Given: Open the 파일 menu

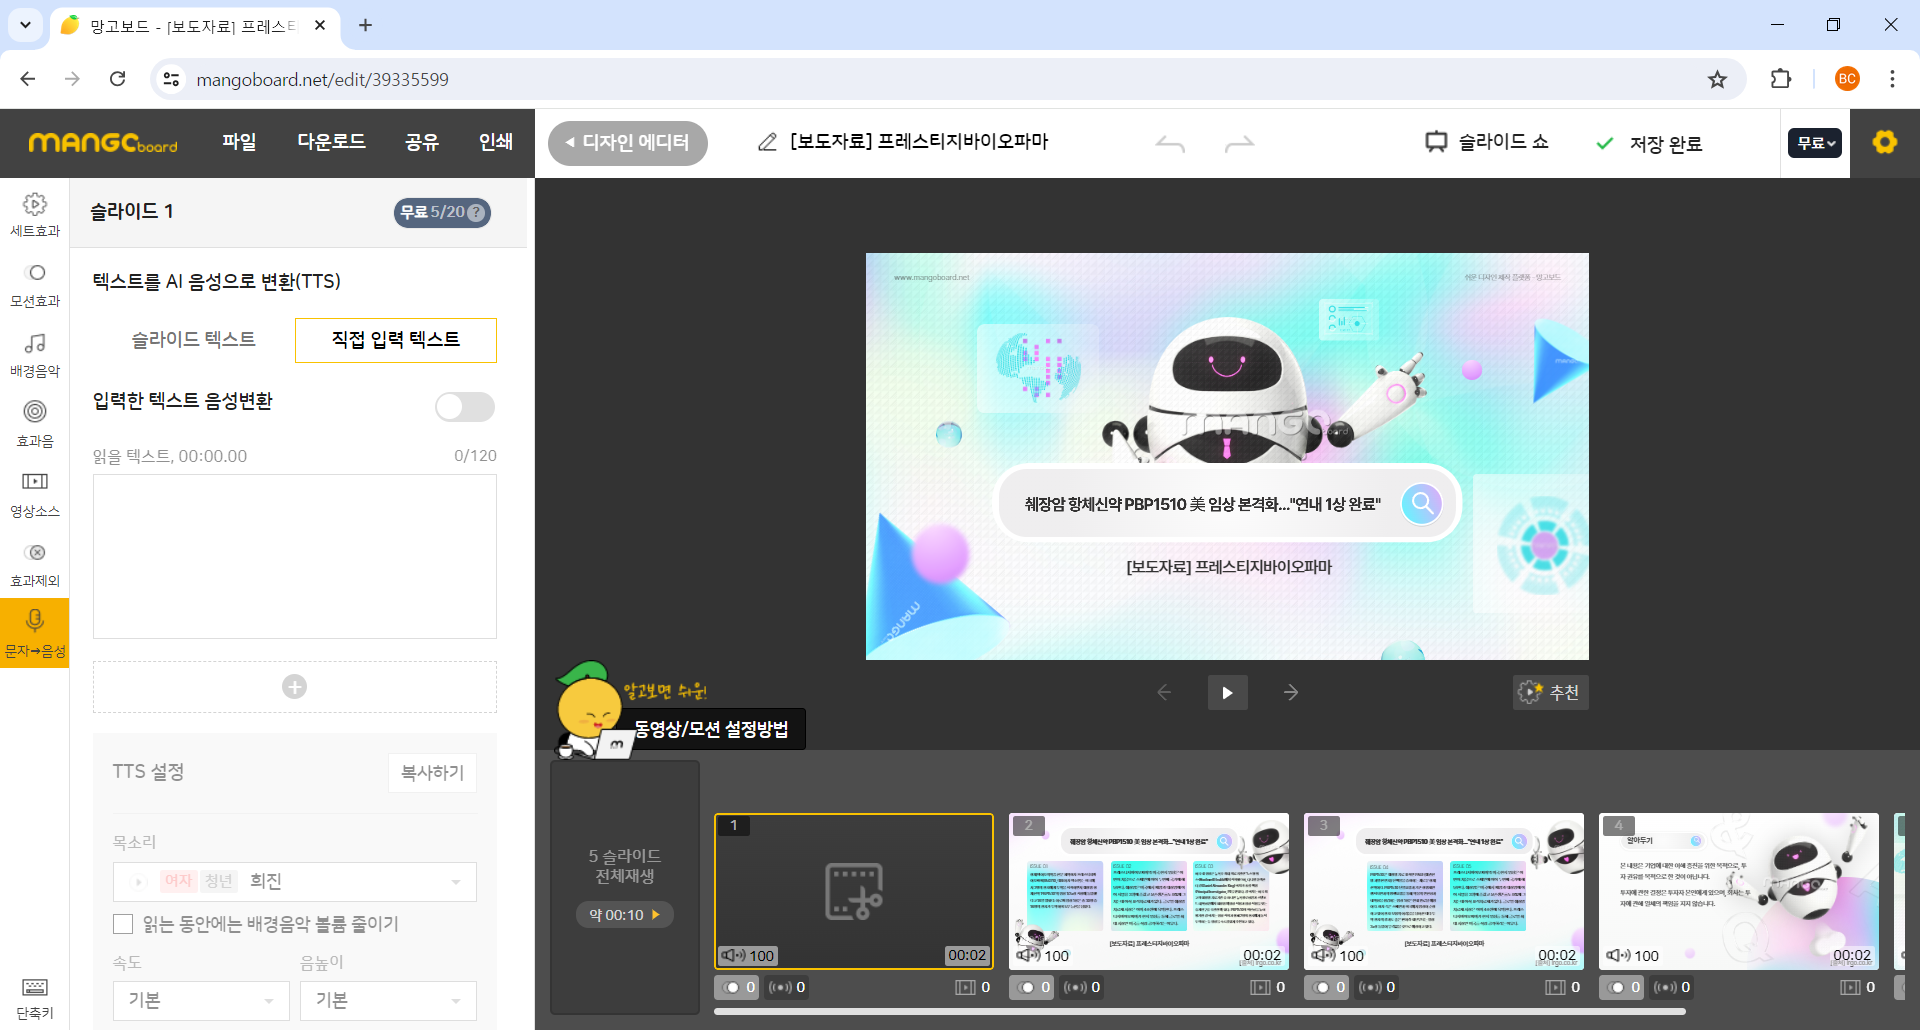Looking at the screenshot, I should [x=239, y=142].
